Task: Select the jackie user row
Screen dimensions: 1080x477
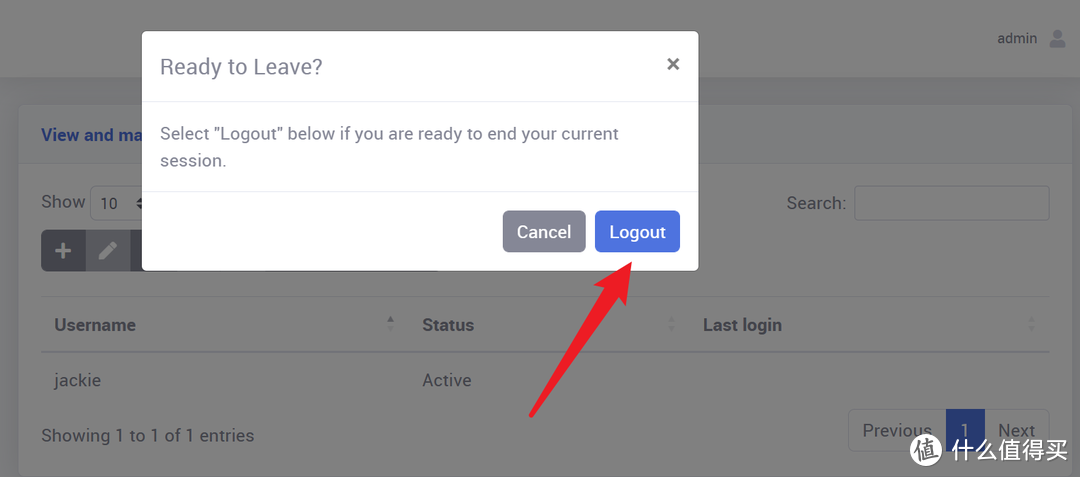Action: click(x=78, y=380)
